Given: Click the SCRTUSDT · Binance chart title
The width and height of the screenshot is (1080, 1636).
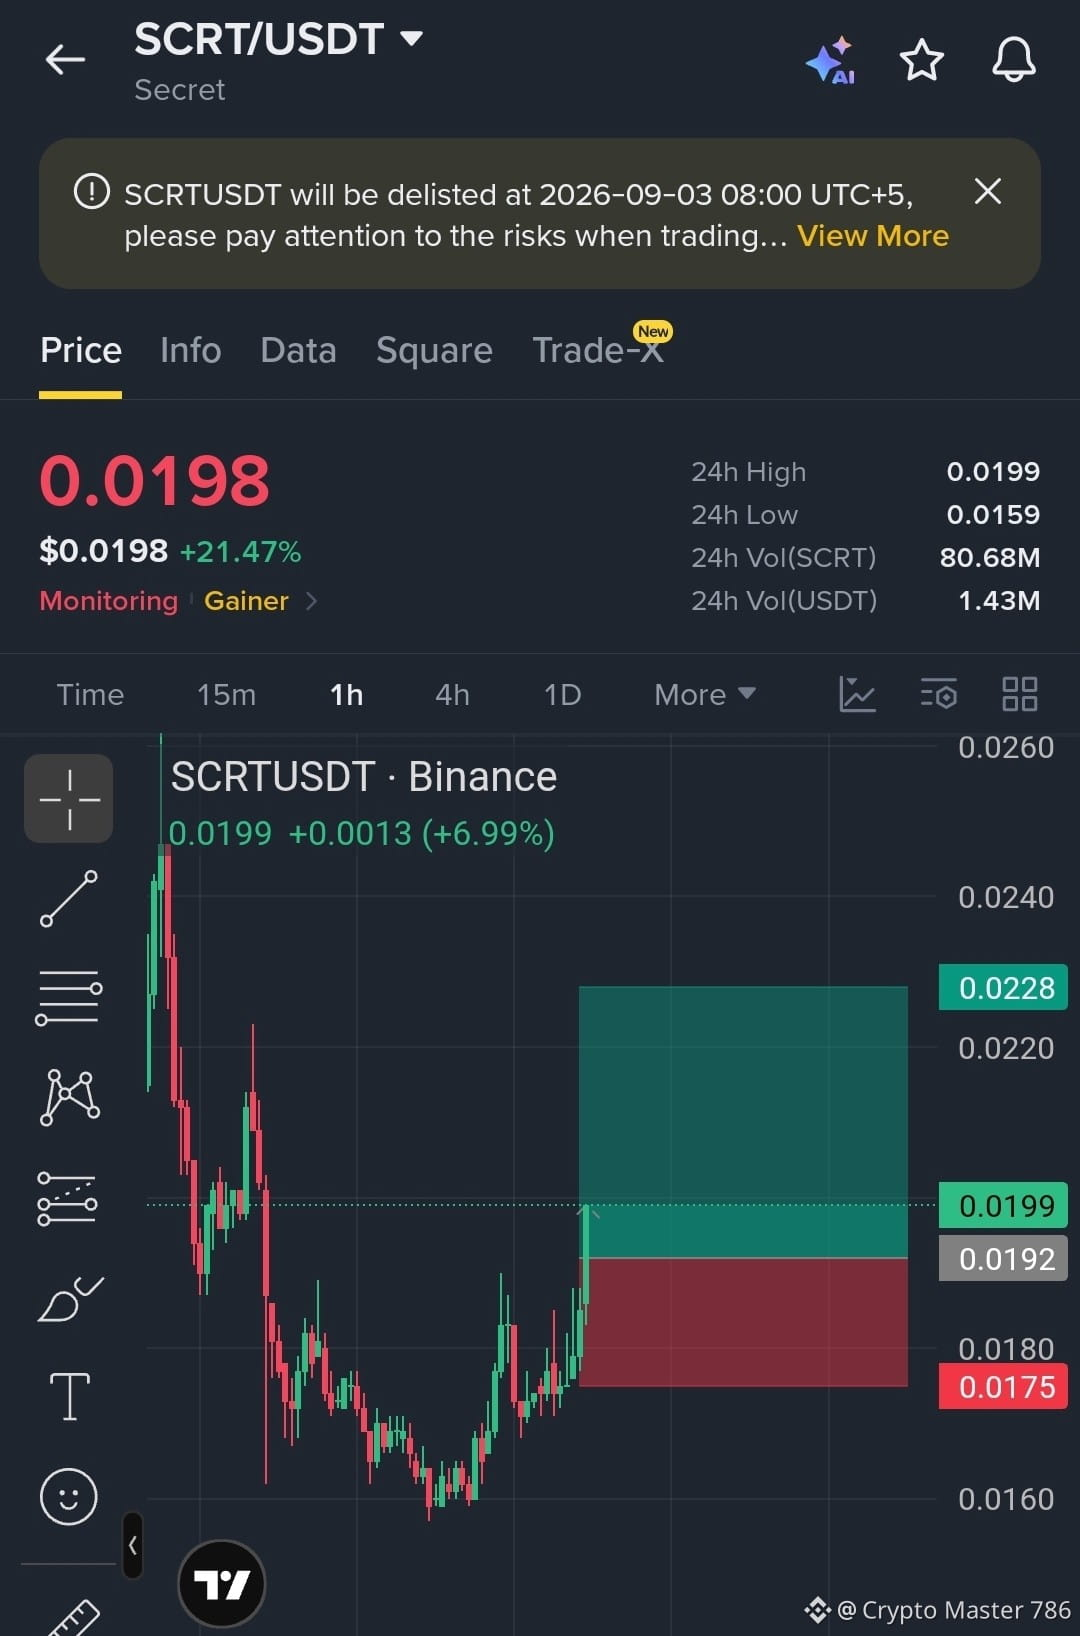Looking at the screenshot, I should point(364,777).
